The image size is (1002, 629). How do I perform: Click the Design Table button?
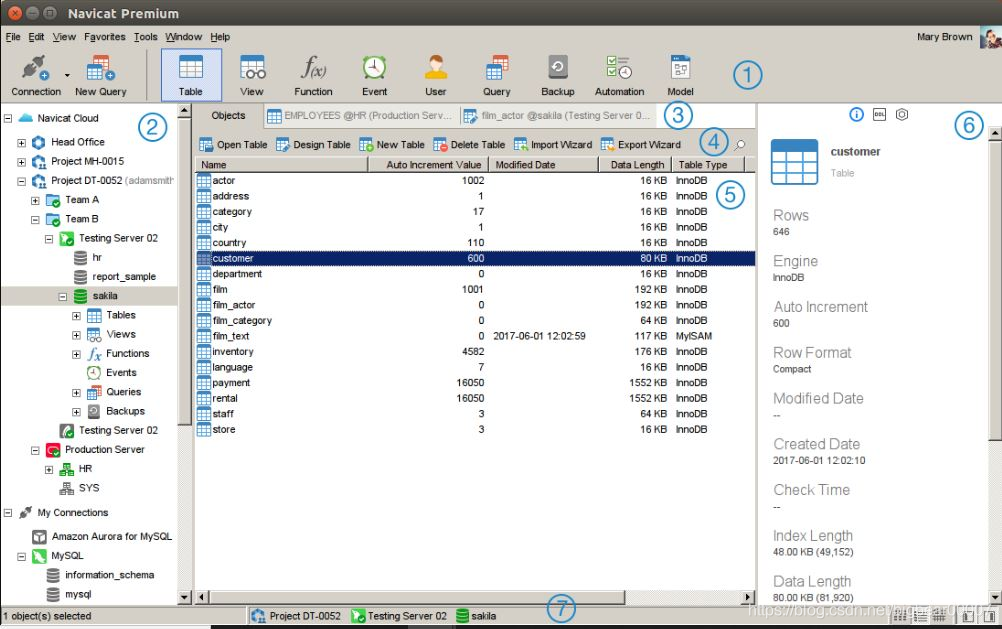pyautogui.click(x=313, y=145)
